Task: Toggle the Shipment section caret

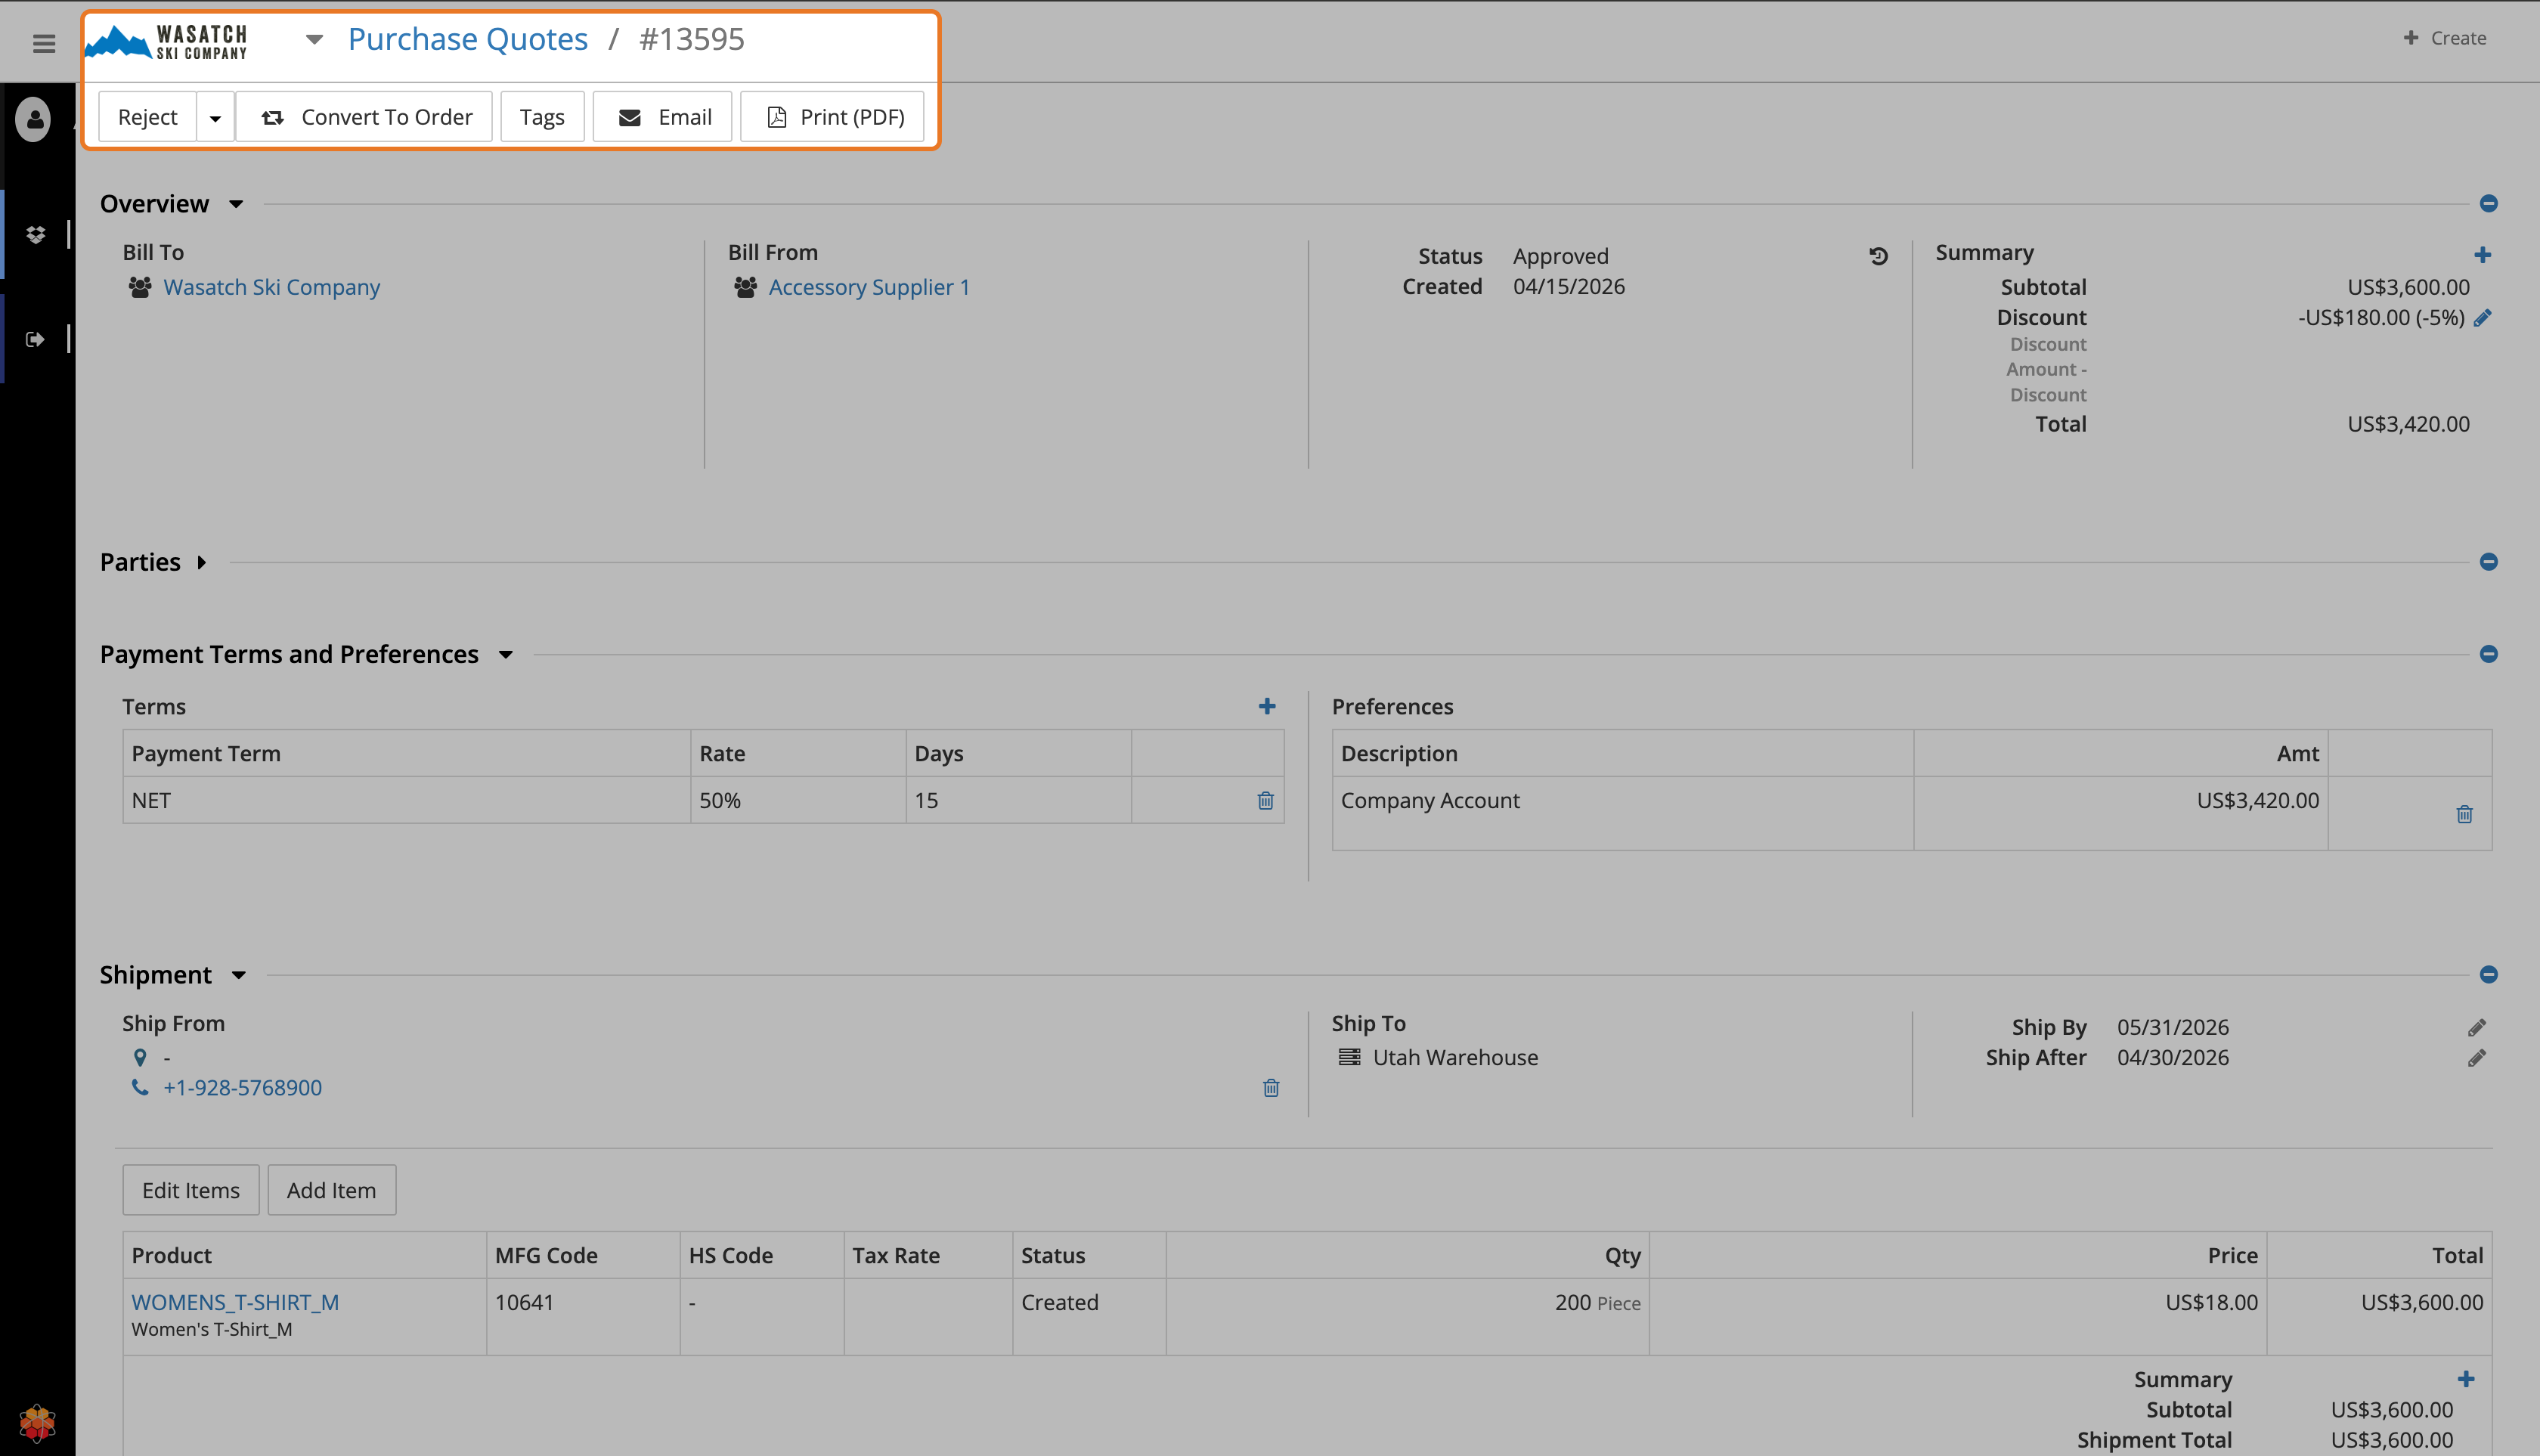Action: click(239, 976)
